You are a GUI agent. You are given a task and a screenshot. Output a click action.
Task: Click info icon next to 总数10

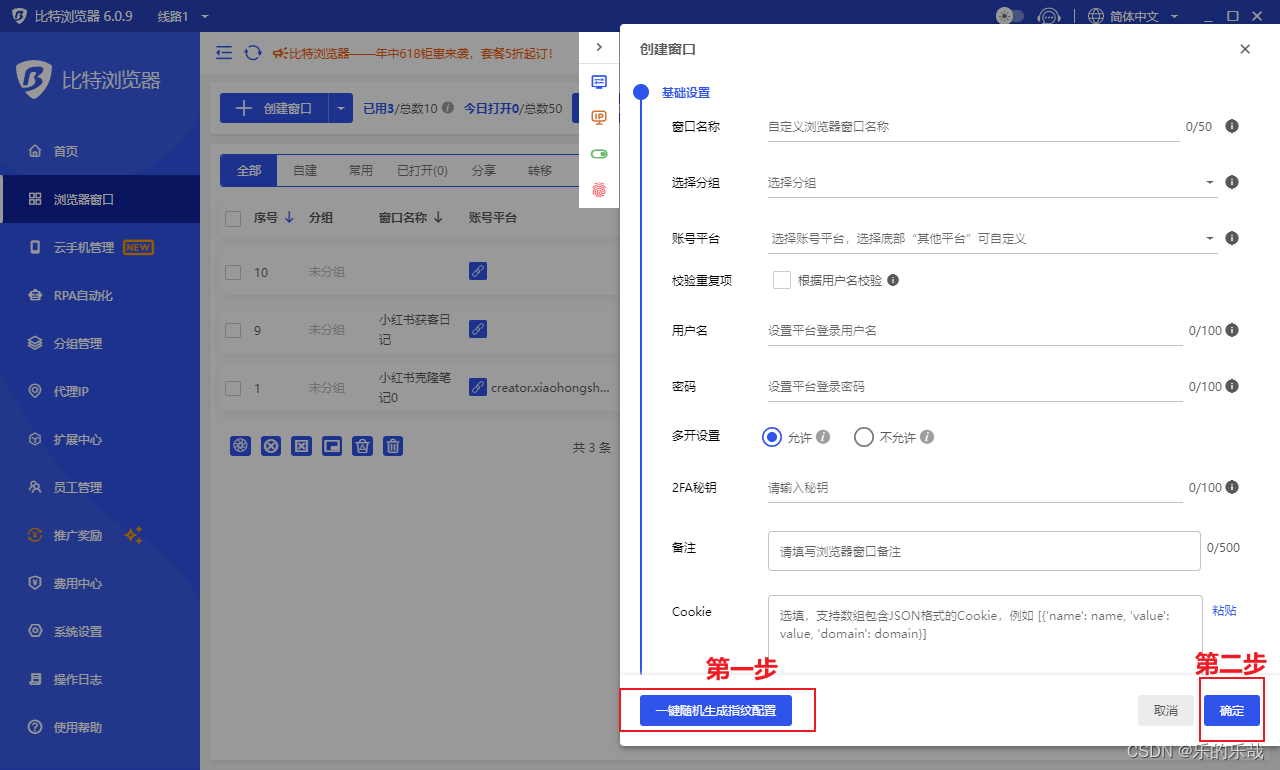(x=448, y=108)
